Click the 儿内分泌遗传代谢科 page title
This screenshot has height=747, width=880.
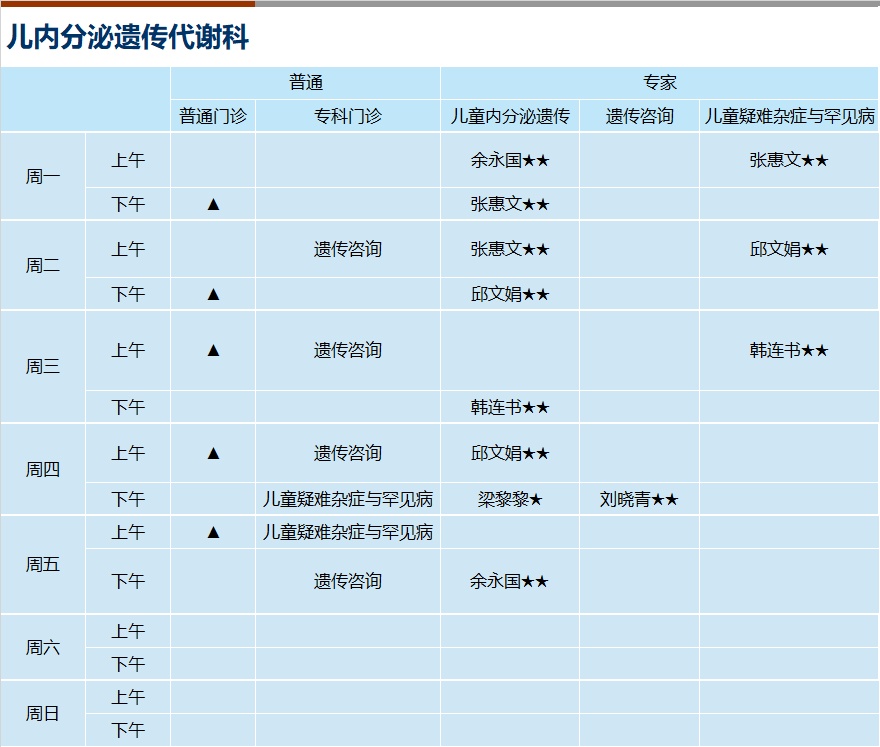(x=128, y=38)
